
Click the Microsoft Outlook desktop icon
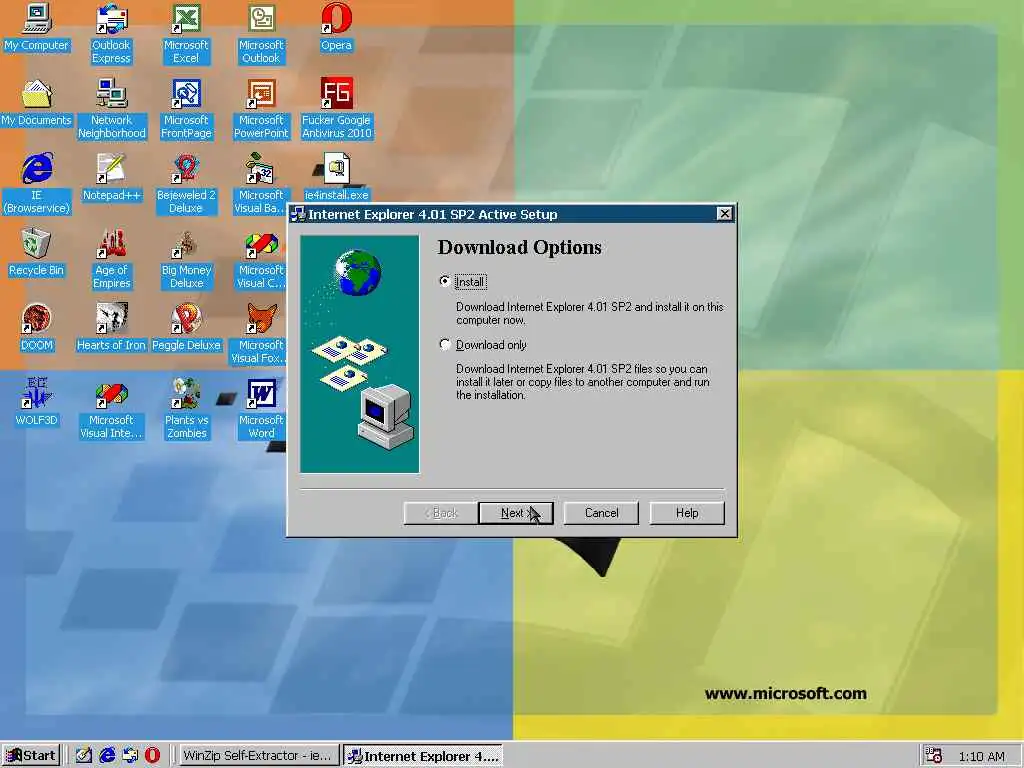[261, 33]
